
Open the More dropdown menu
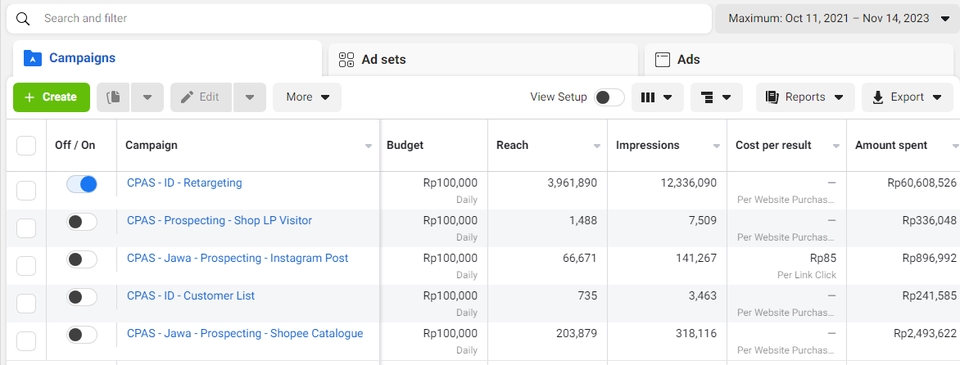(307, 97)
